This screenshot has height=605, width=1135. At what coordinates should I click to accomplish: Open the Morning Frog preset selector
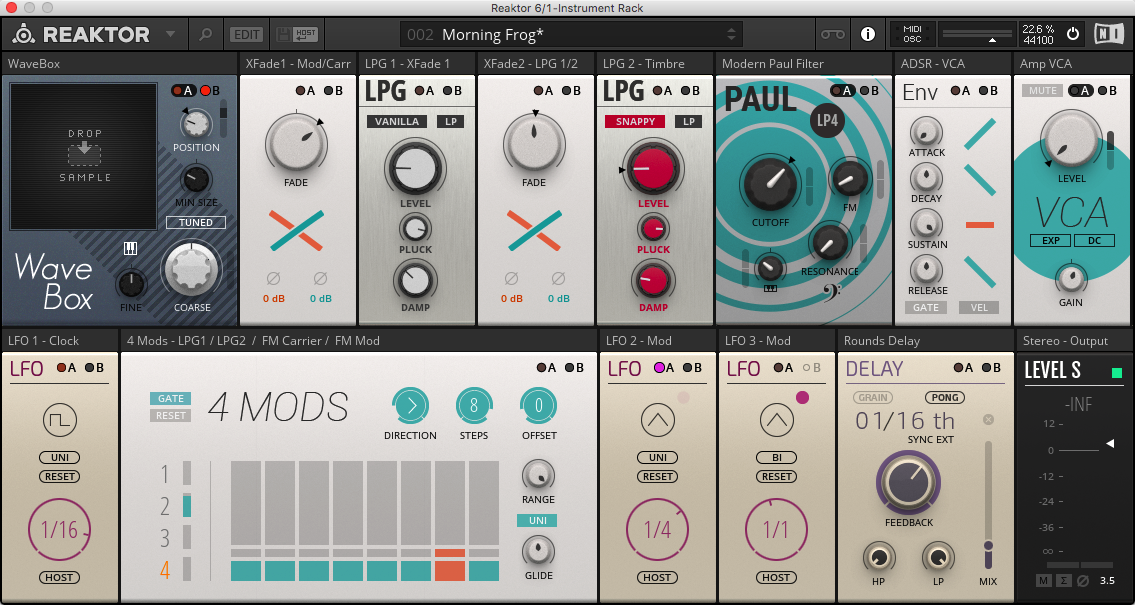(x=570, y=34)
